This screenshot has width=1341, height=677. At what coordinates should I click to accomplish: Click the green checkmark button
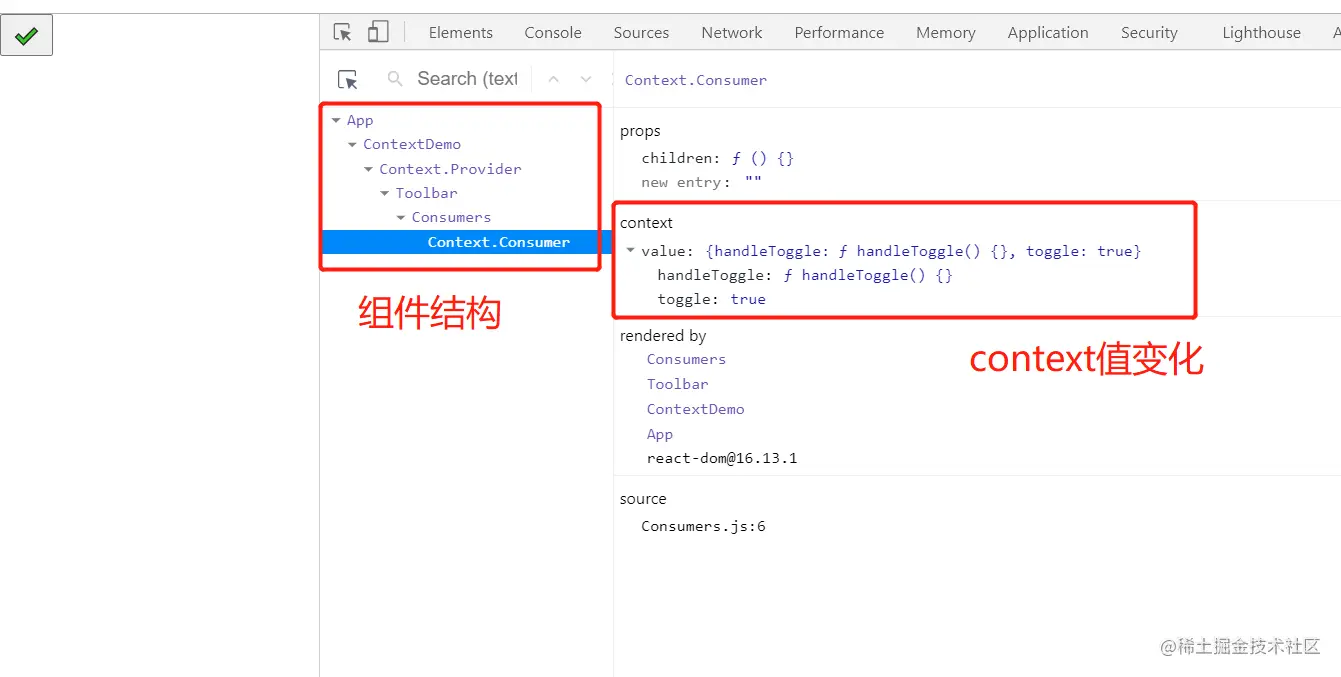pos(27,36)
